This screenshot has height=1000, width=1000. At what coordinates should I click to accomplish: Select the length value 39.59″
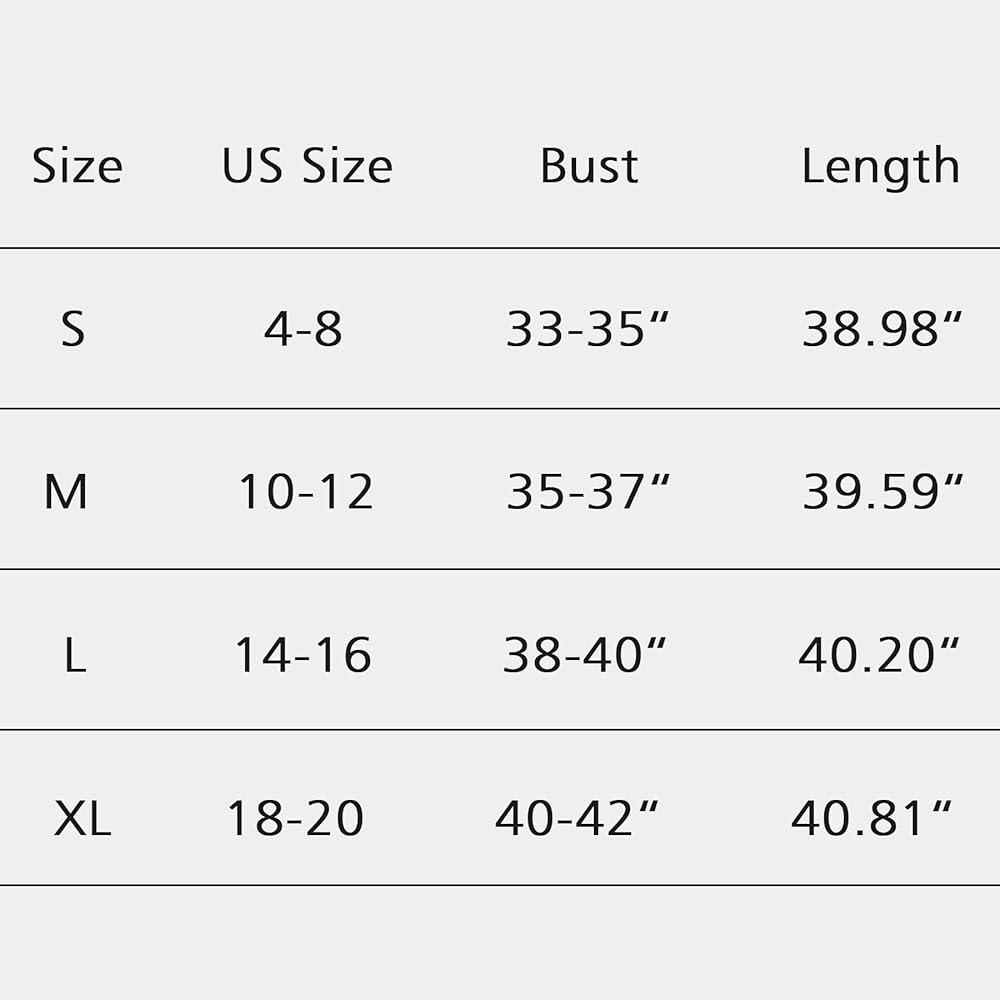click(x=883, y=491)
